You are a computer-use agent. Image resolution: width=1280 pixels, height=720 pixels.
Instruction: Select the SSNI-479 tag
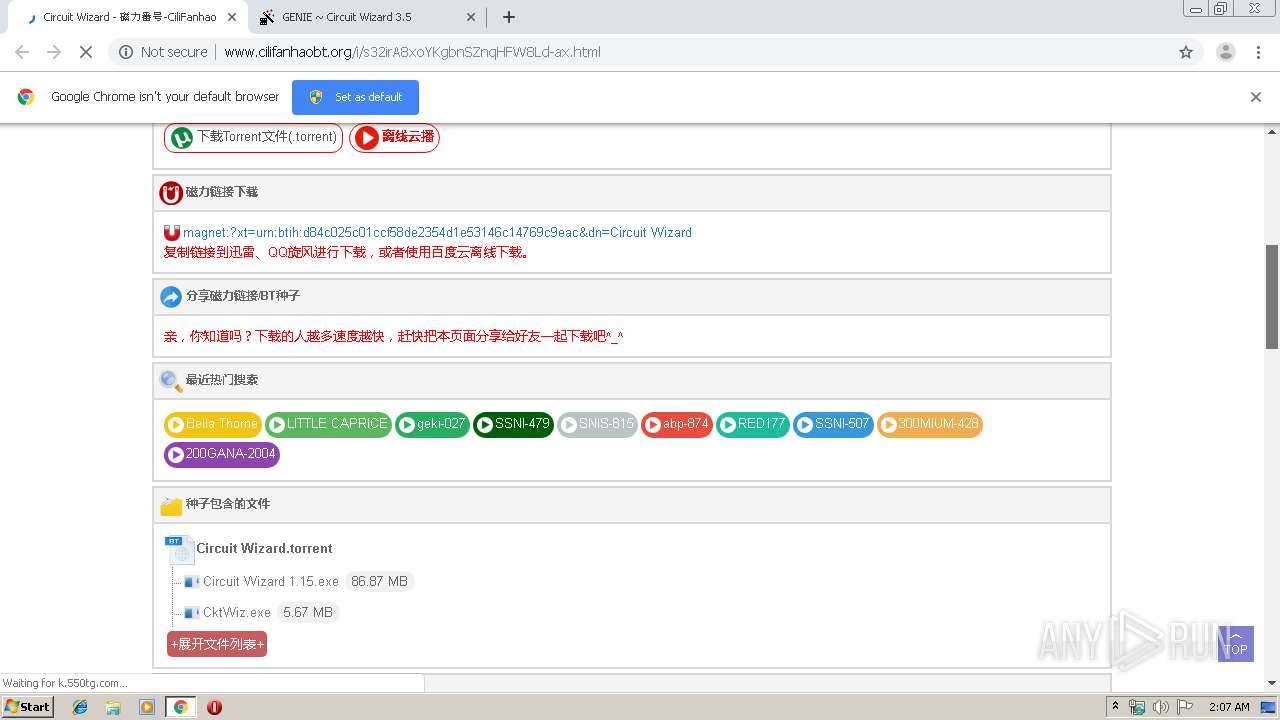(x=513, y=424)
